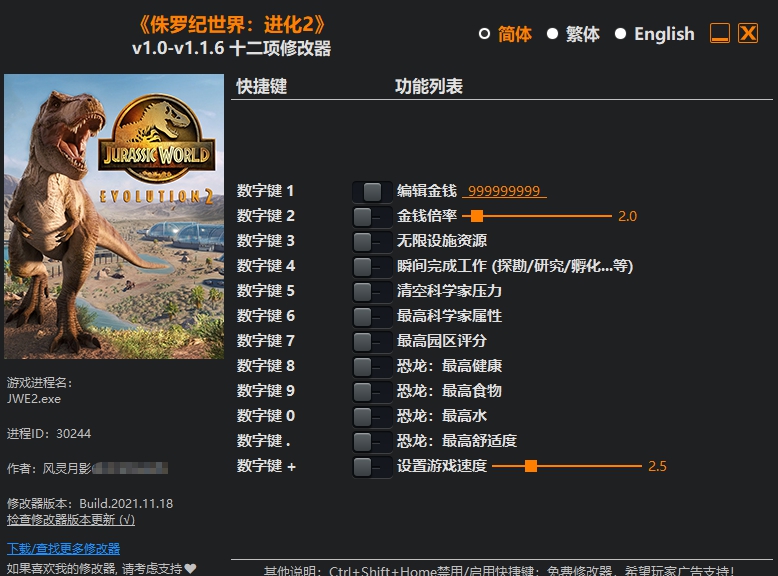This screenshot has width=778, height=576.
Task: Select English language radio button
Action: pyautogui.click(x=620, y=34)
